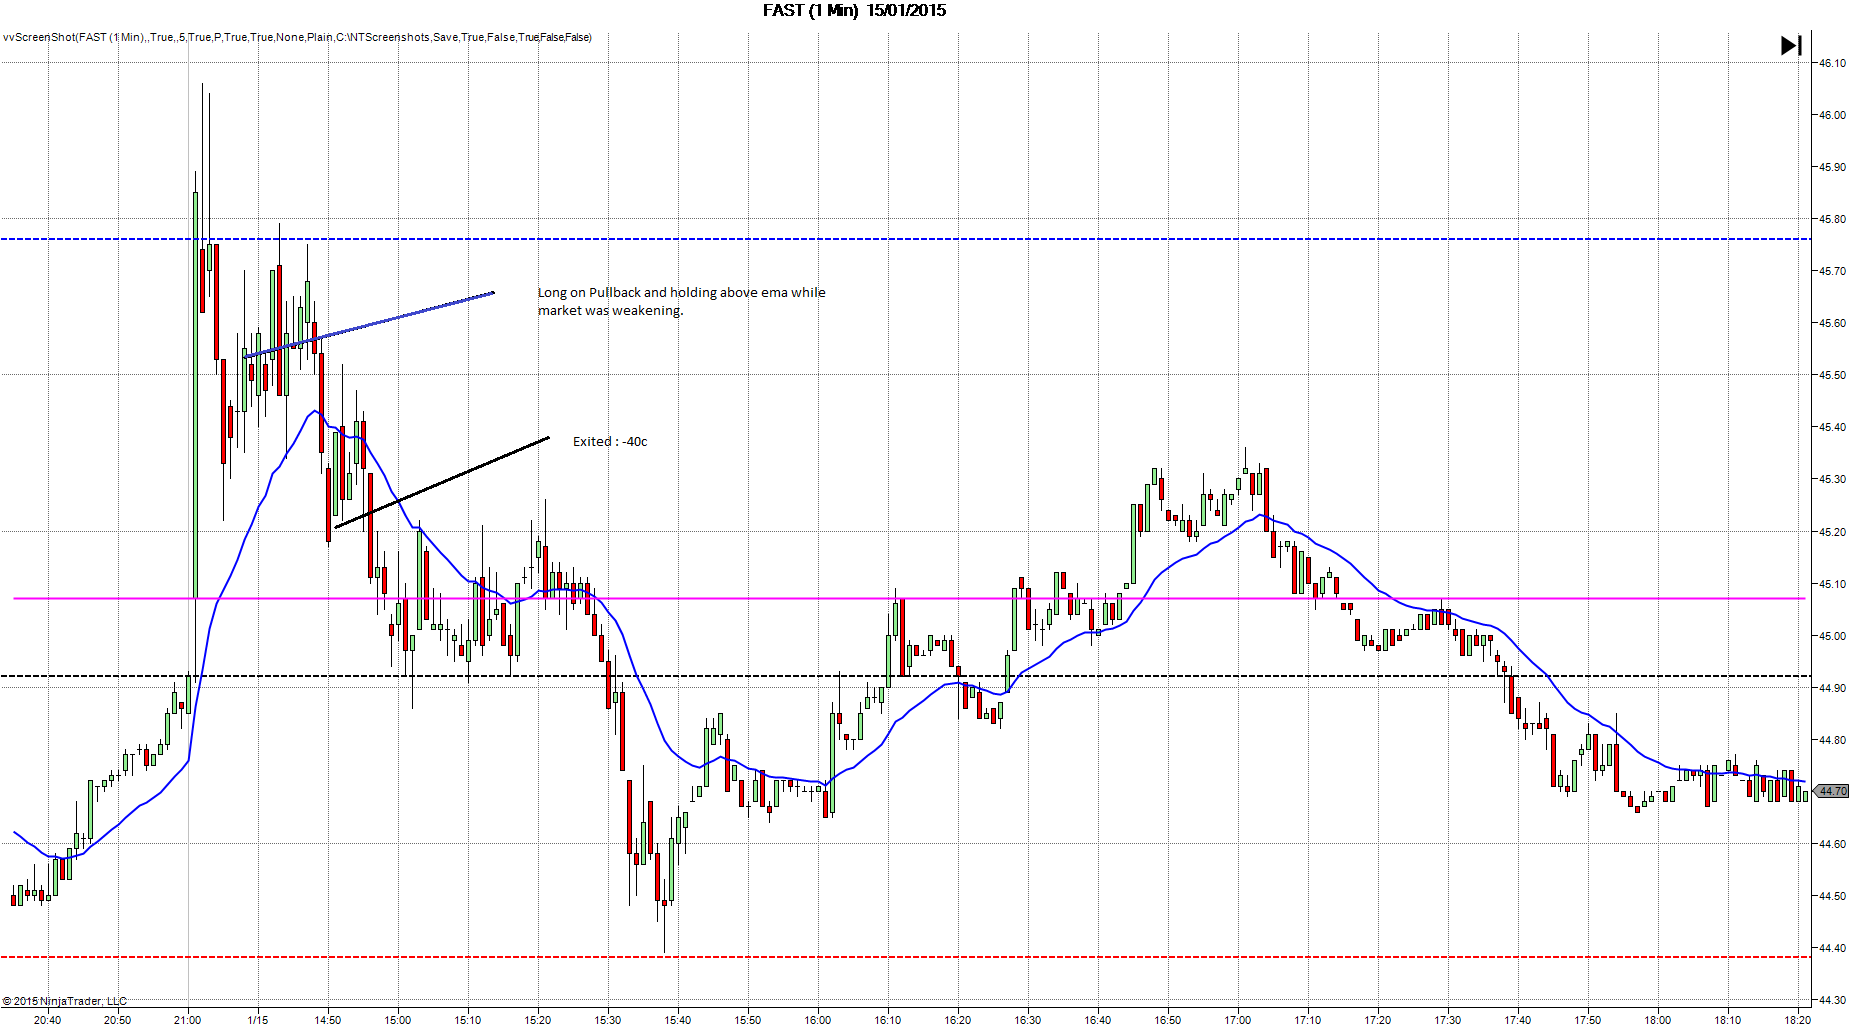Click the current price marker 44.70

pos(1832,791)
